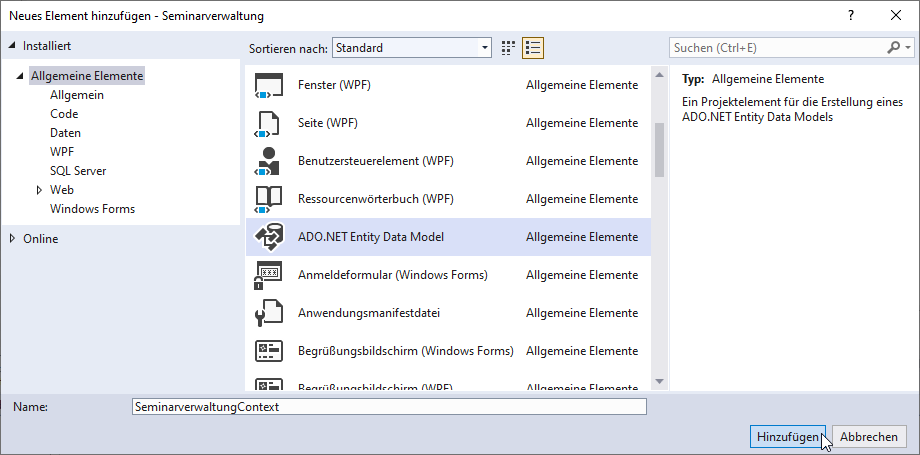Click the Name input field
The width and height of the screenshot is (920, 455).
(x=390, y=406)
